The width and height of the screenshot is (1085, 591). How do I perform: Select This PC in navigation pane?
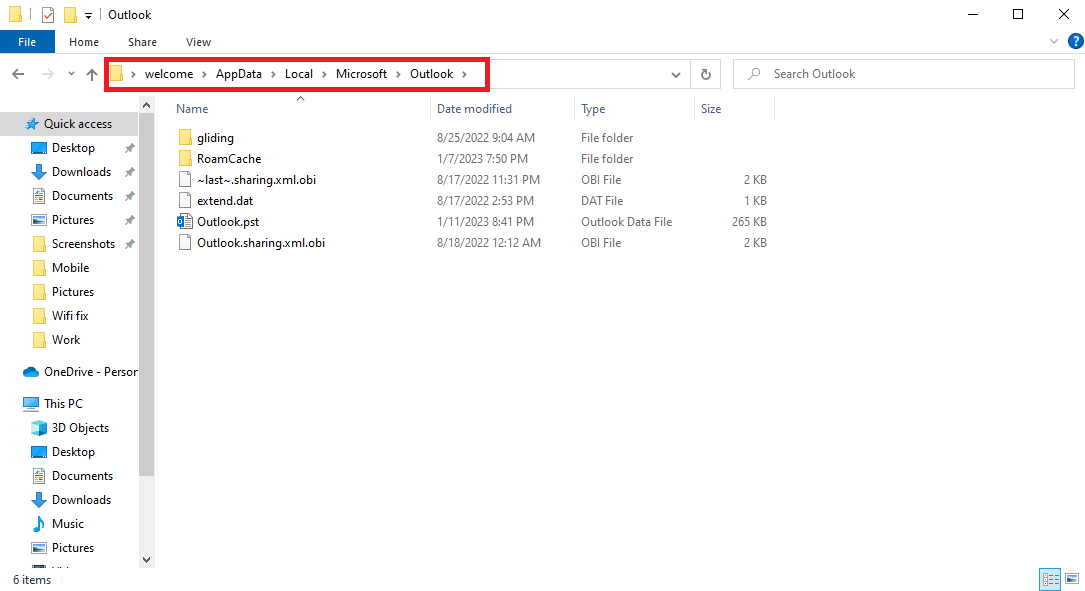click(x=63, y=403)
